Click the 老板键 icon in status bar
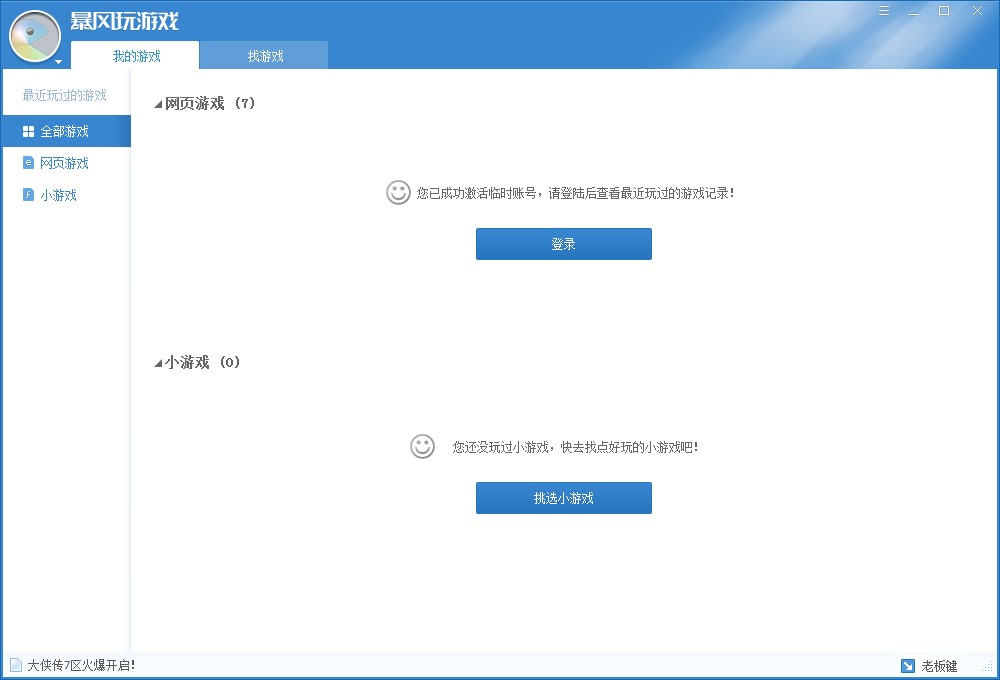The image size is (1000, 680). pyautogui.click(x=908, y=666)
